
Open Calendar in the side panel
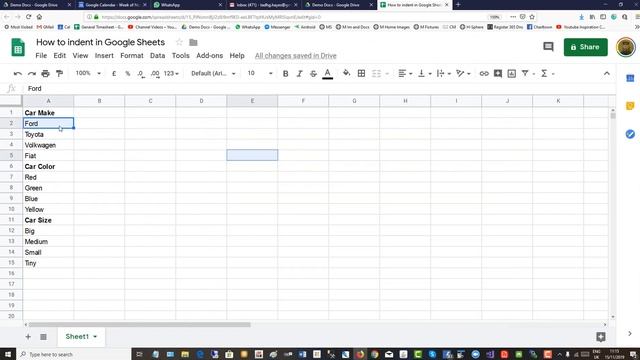630,78
